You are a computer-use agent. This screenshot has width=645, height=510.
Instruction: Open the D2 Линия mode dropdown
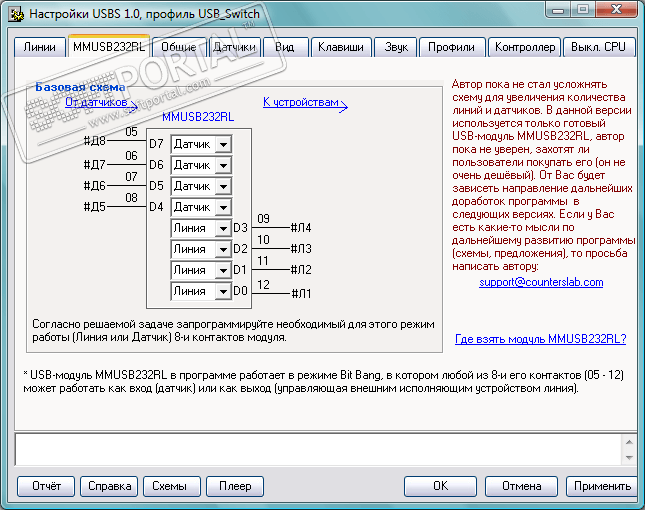(x=223, y=249)
